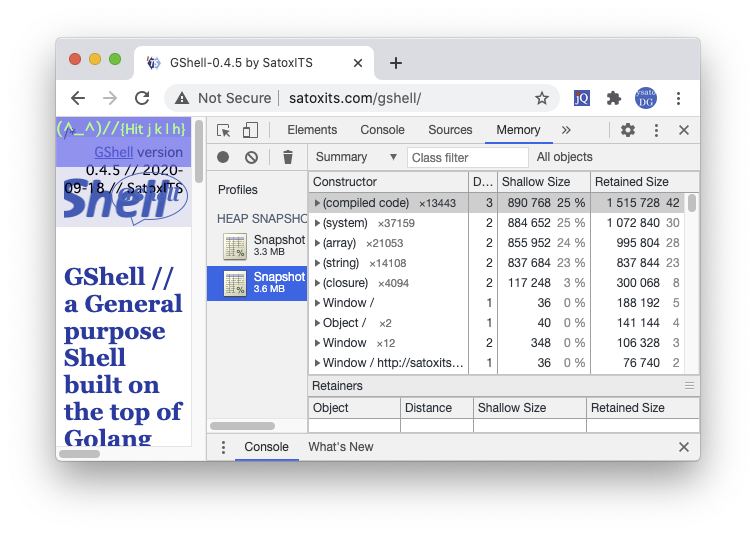This screenshot has height=535, width=756.
Task: Click the inspect element picker icon
Action: coord(224,130)
